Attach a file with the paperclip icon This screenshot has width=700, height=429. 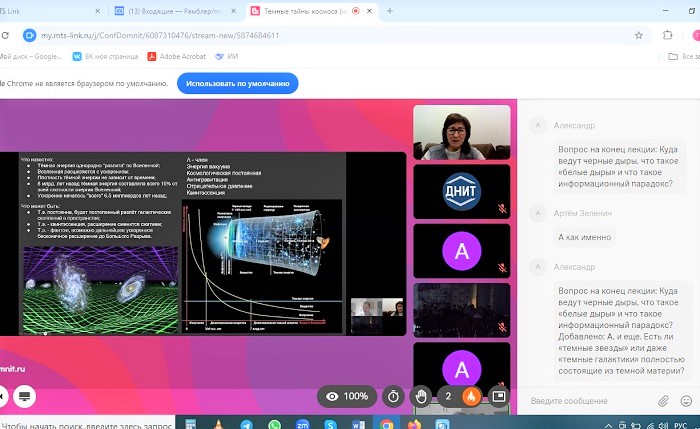[663, 401]
